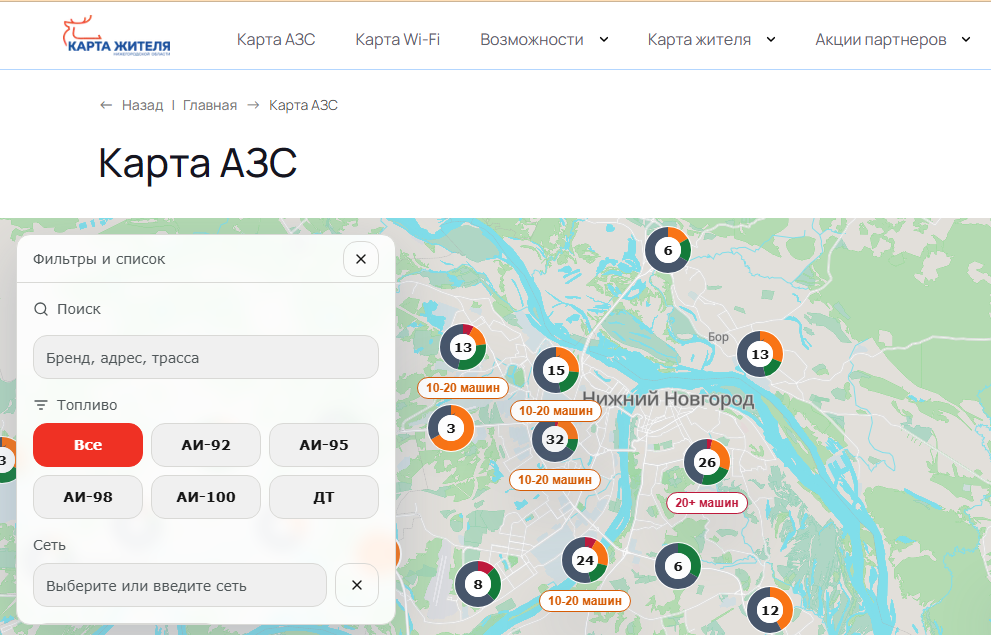The width and height of the screenshot is (991, 635).
Task: Expand the Возможности menu
Action: pos(544,39)
